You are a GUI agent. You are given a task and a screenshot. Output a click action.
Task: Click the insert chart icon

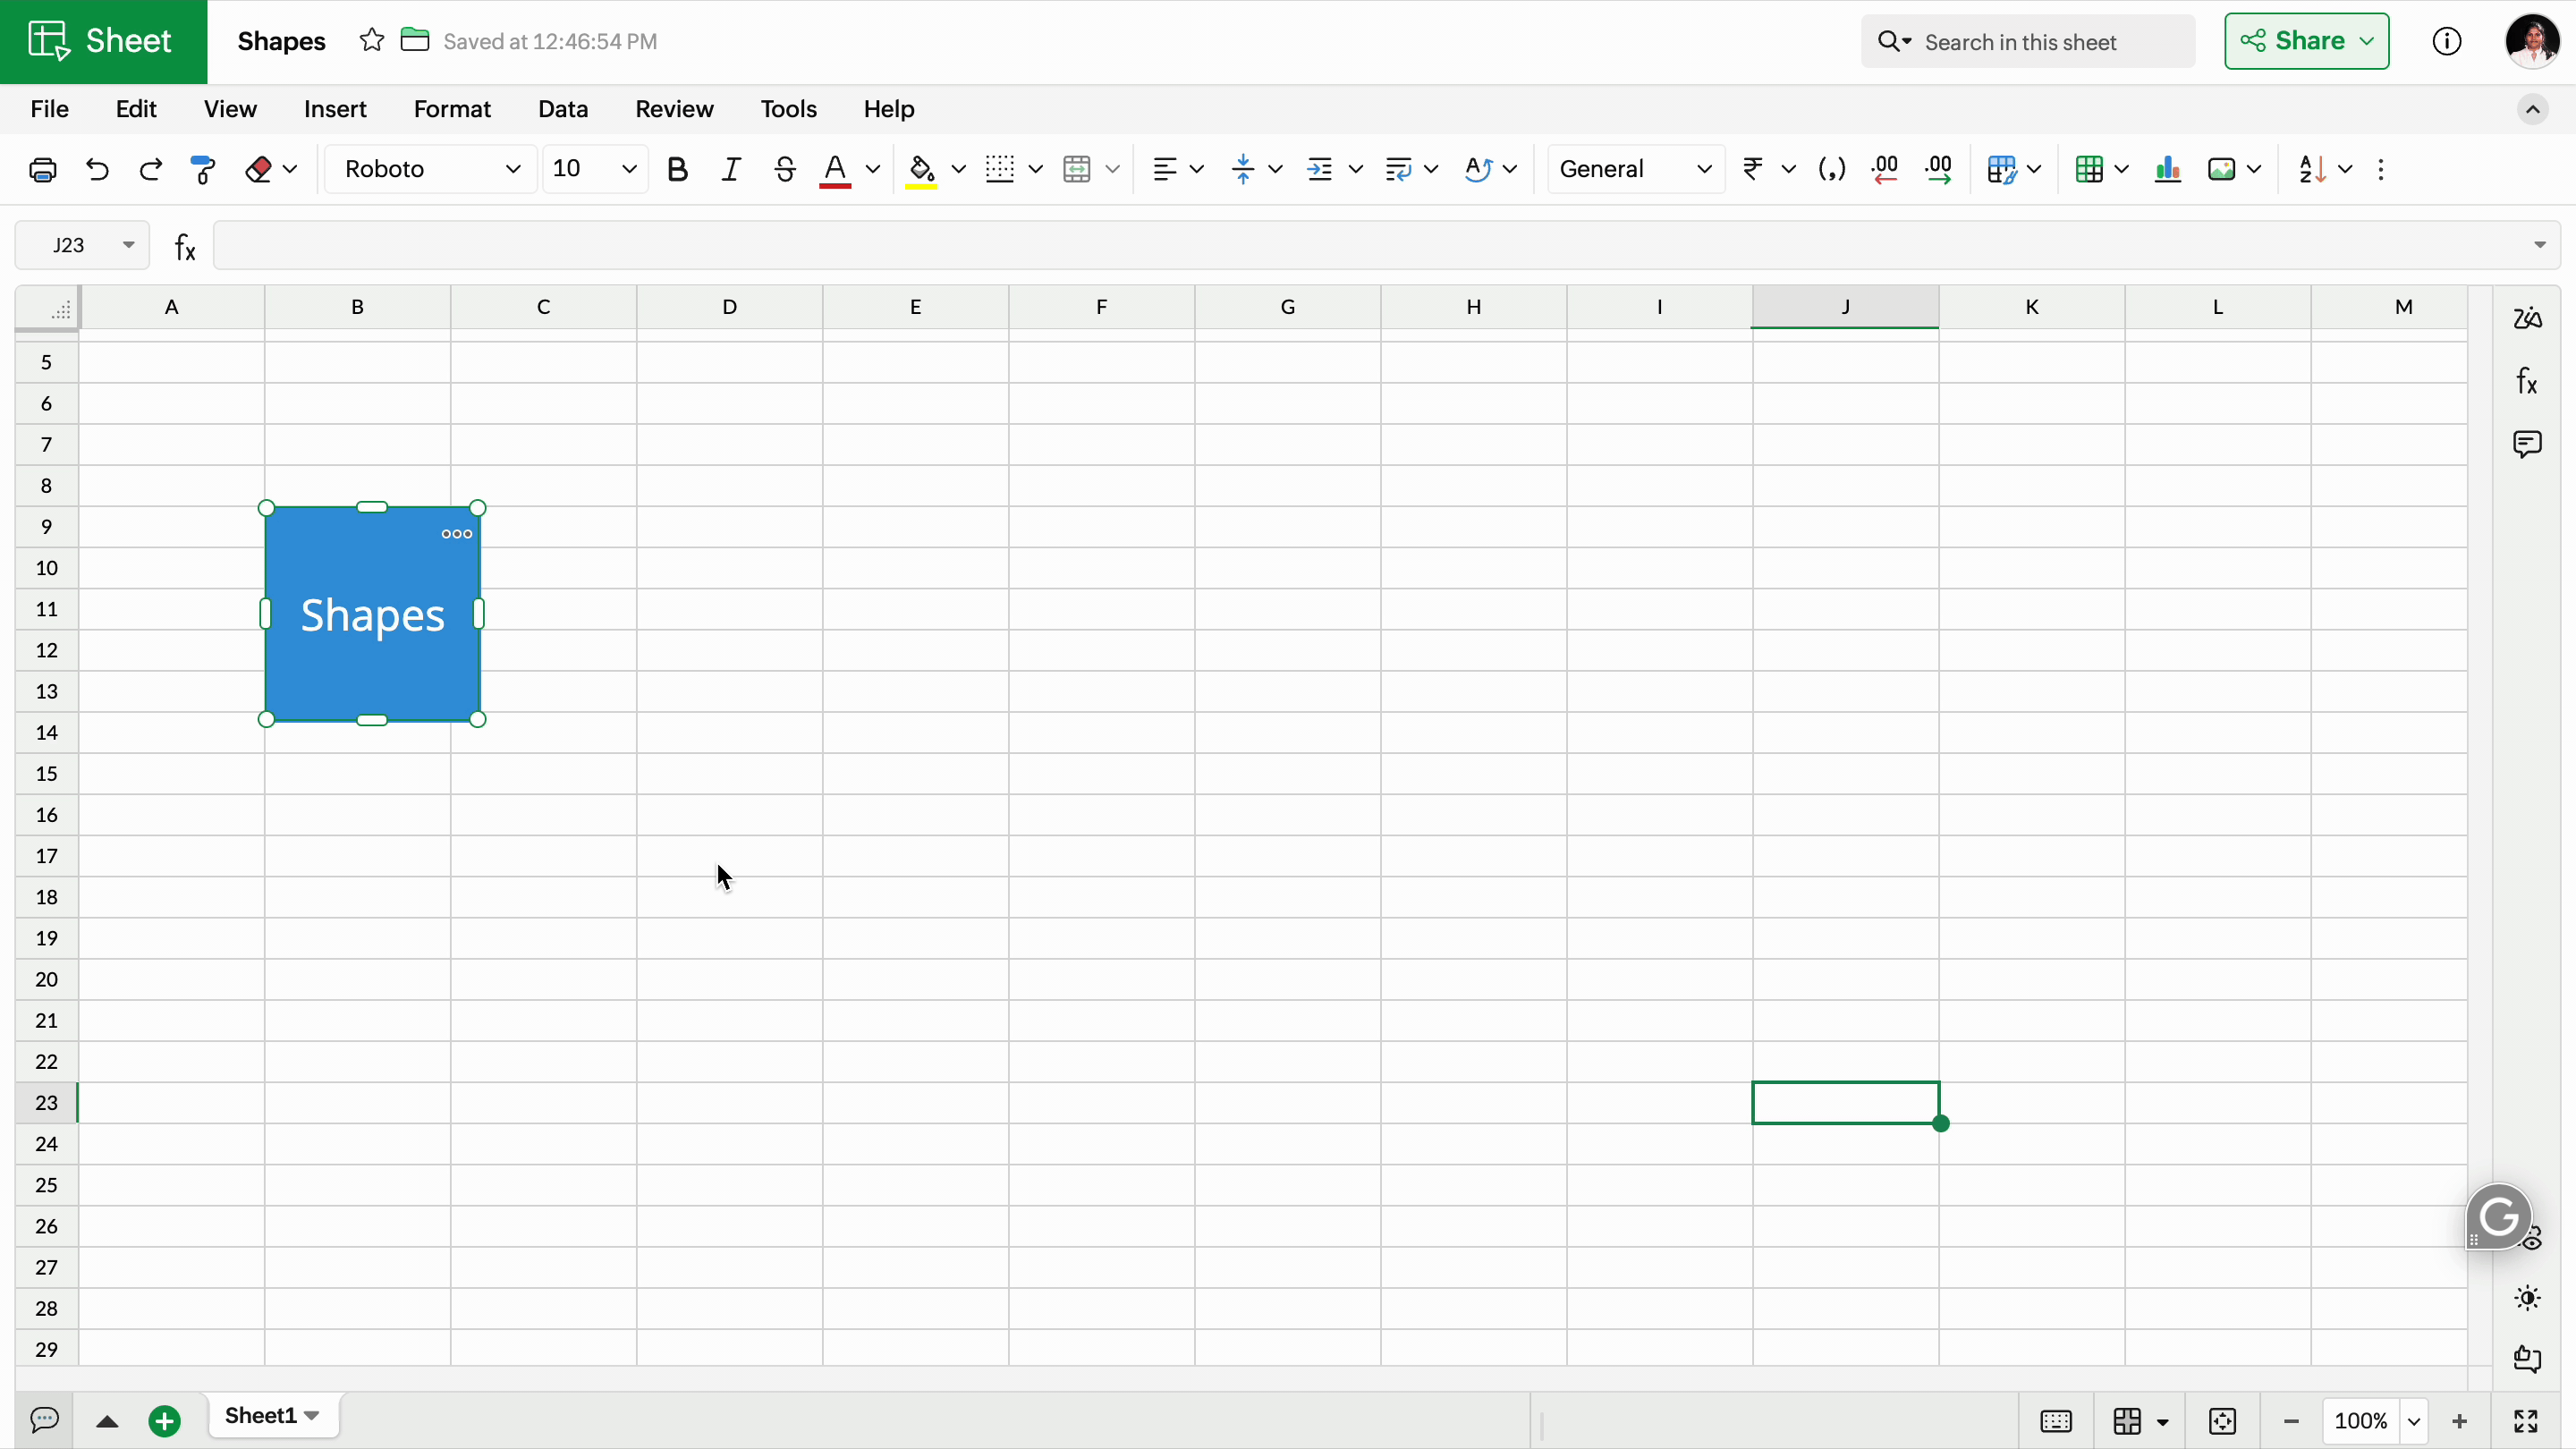(2167, 169)
